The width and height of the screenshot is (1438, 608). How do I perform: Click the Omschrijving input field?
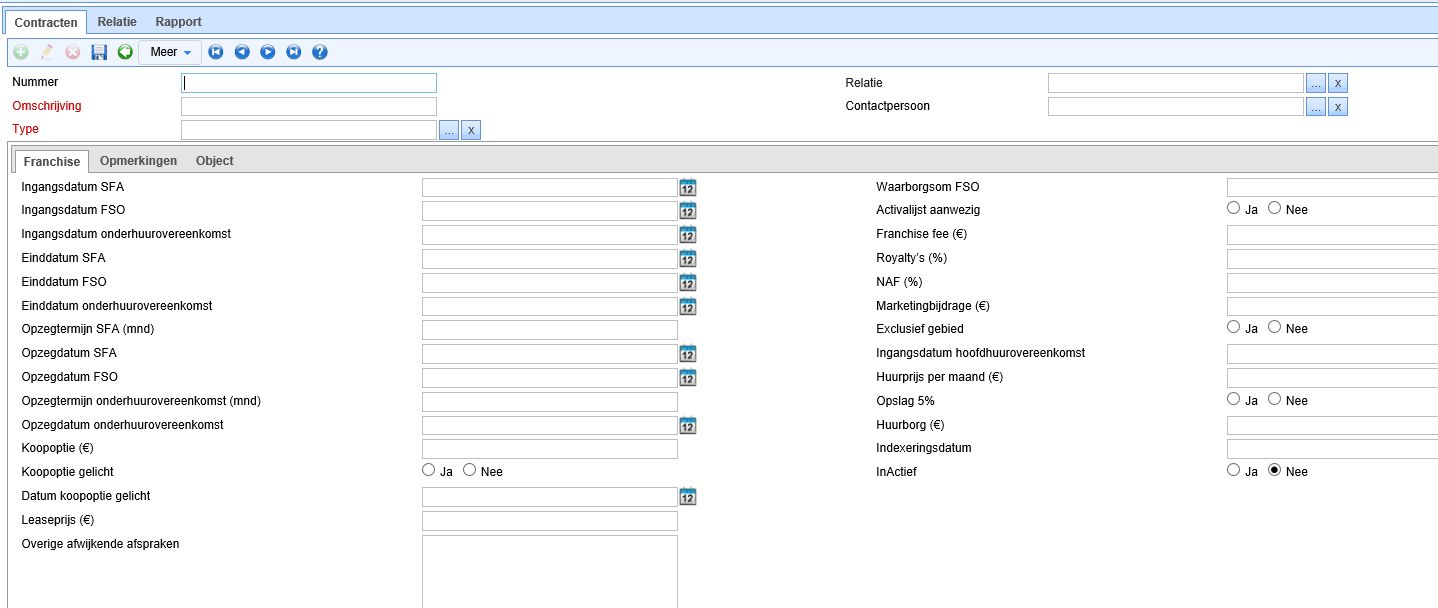click(x=309, y=106)
